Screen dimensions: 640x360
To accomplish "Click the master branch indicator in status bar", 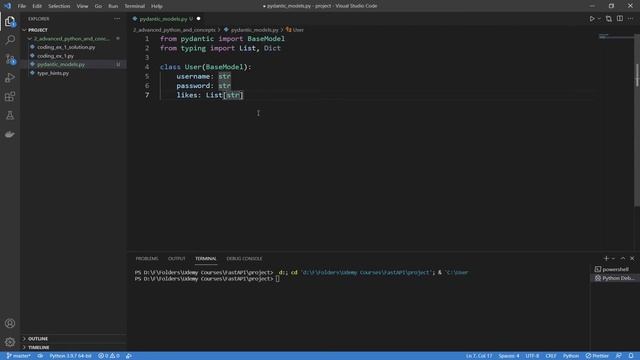I will pyautogui.click(x=19, y=356).
